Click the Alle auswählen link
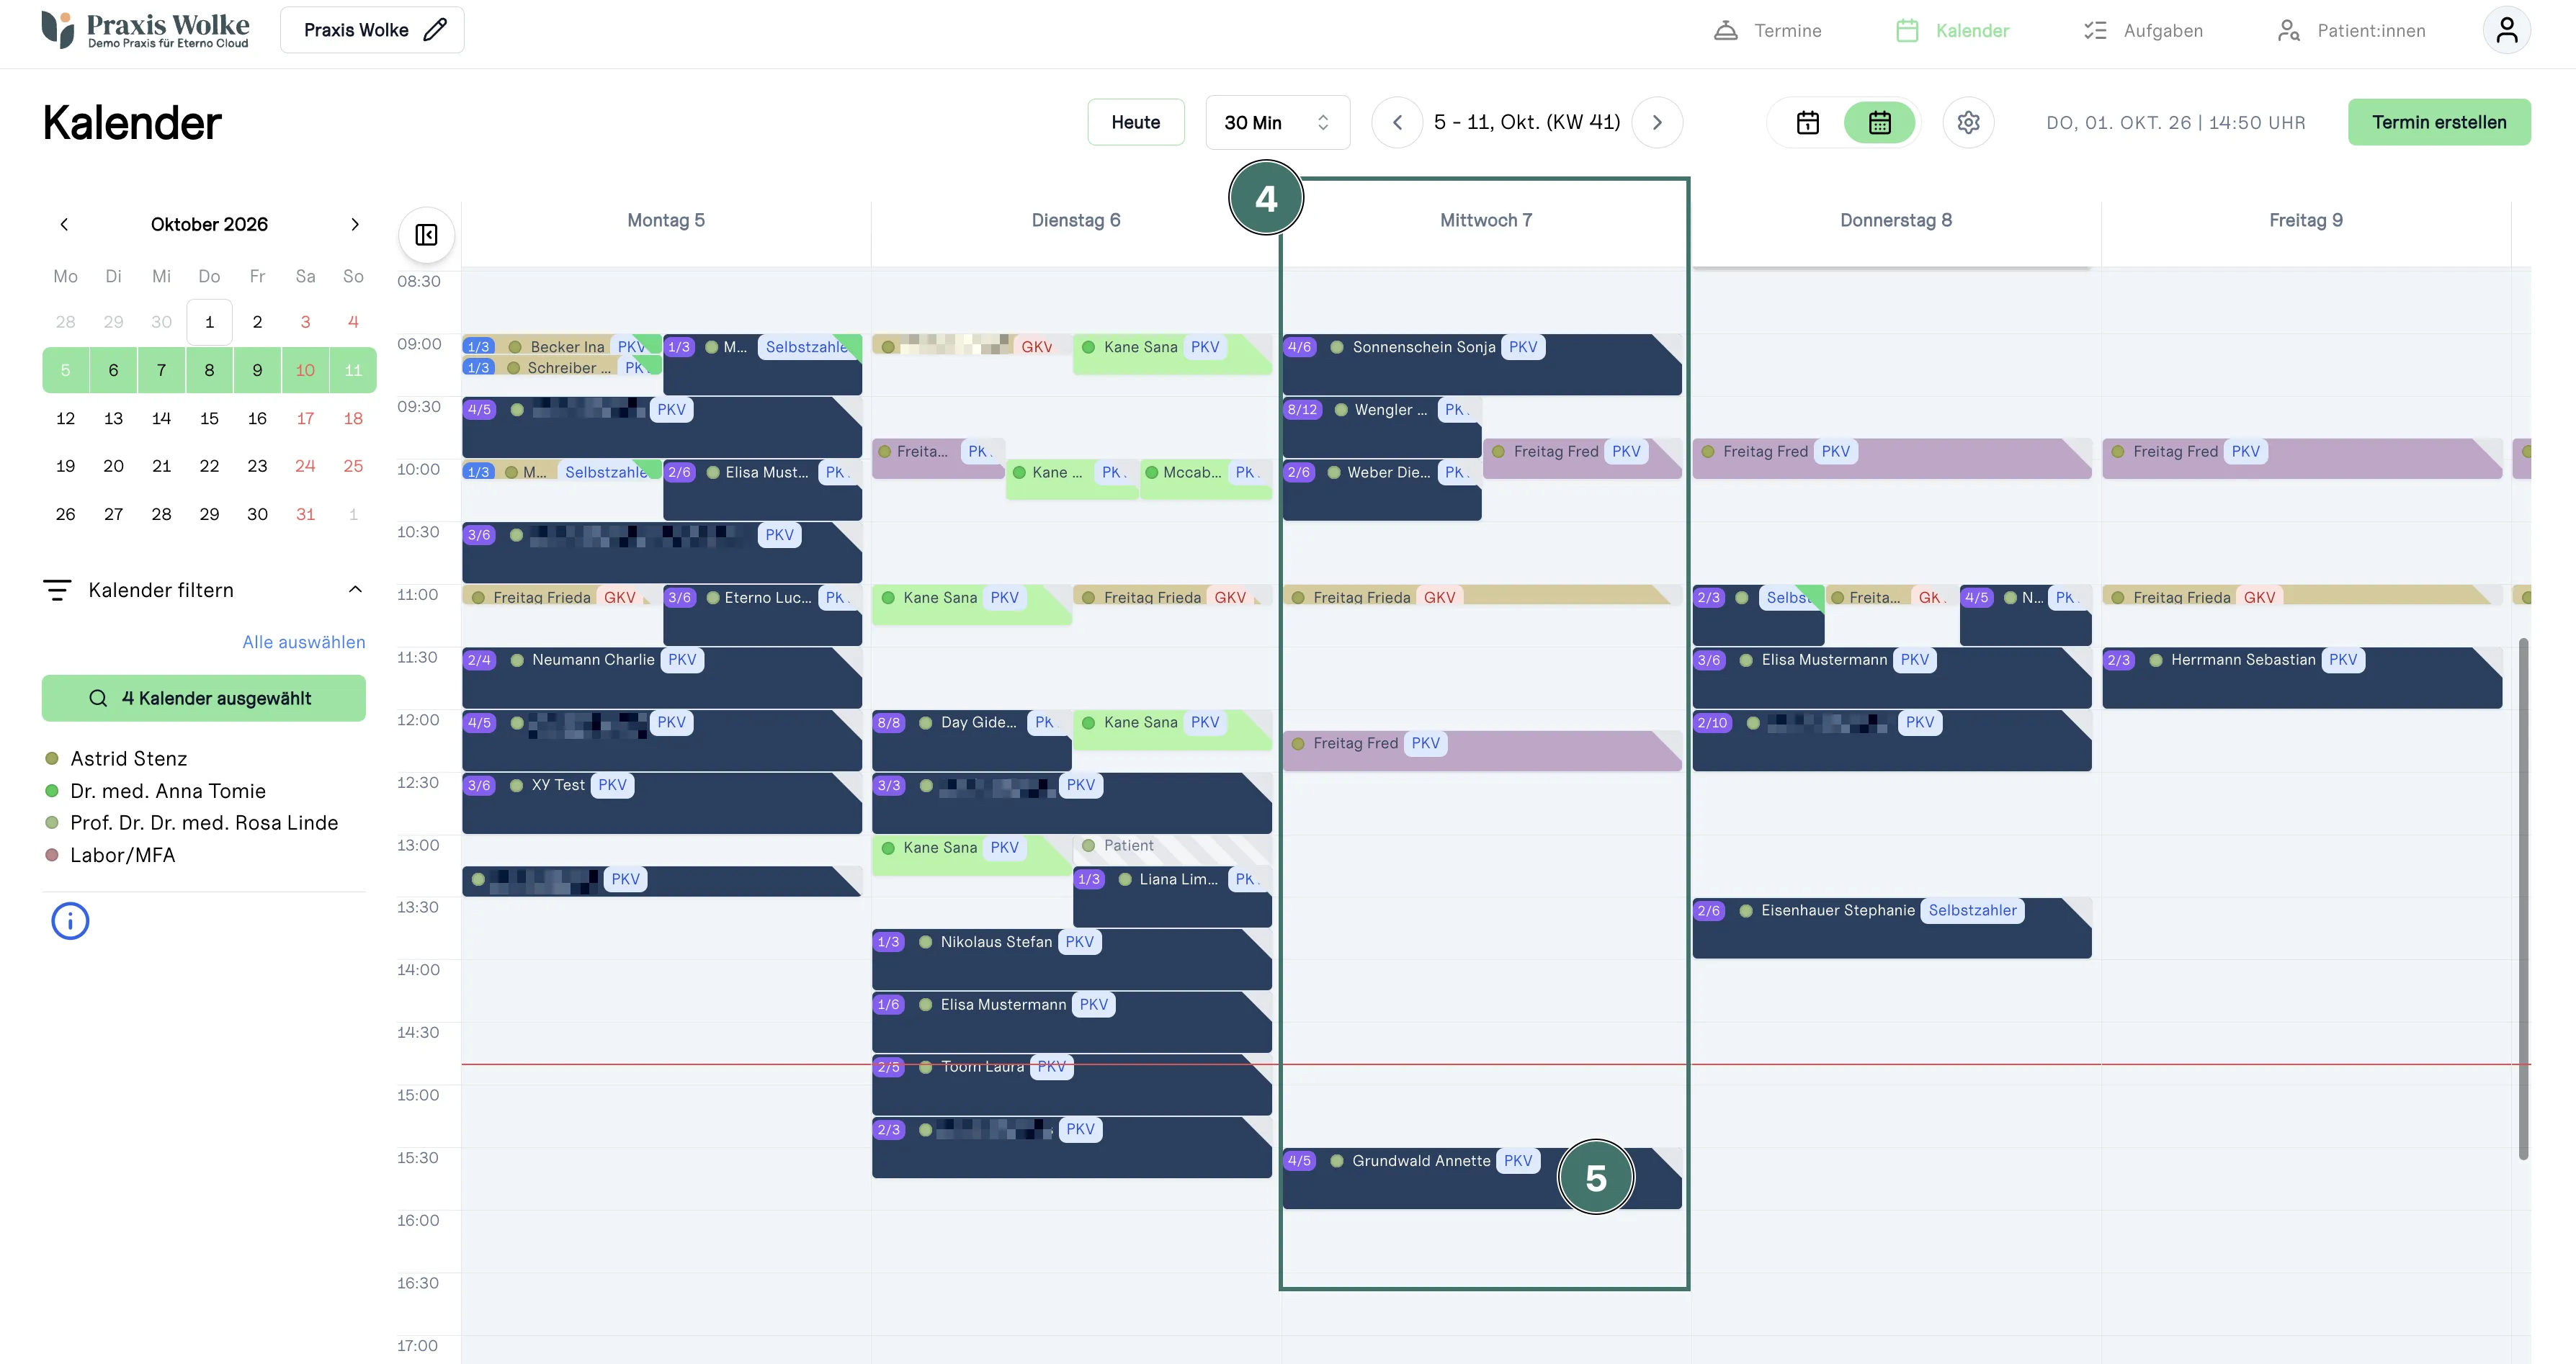This screenshot has height=1364, width=2576. 304,642
